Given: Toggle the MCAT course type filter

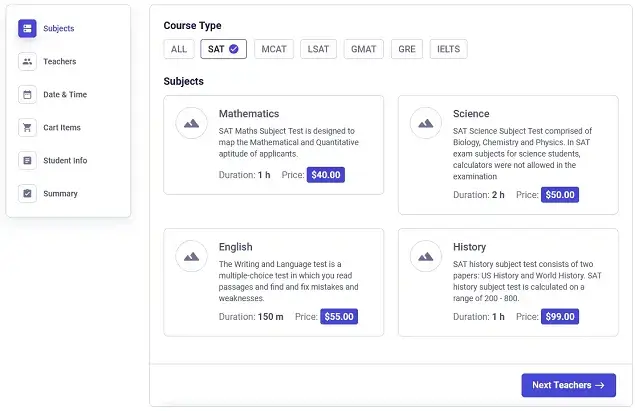Looking at the screenshot, I should pyautogui.click(x=274, y=49).
